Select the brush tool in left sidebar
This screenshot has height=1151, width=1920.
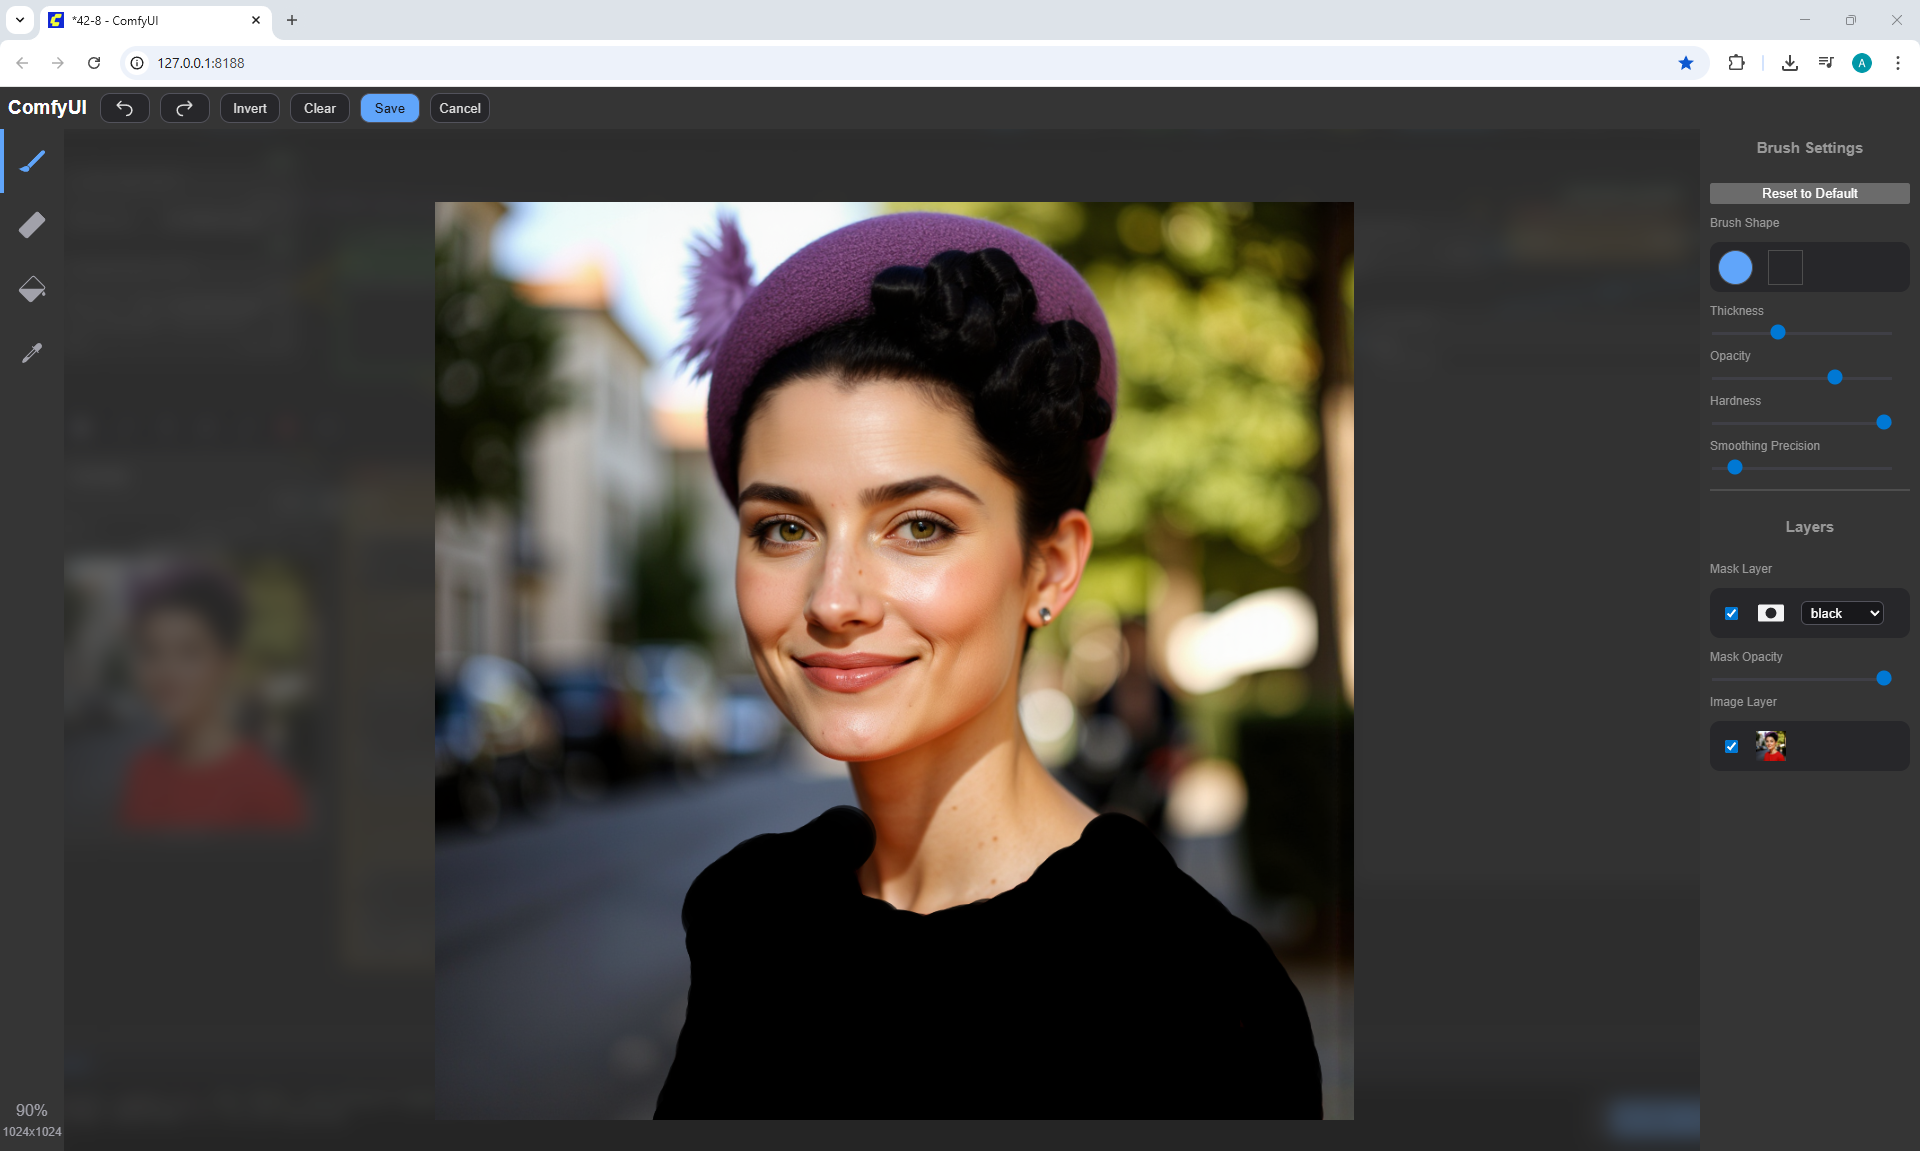32,161
